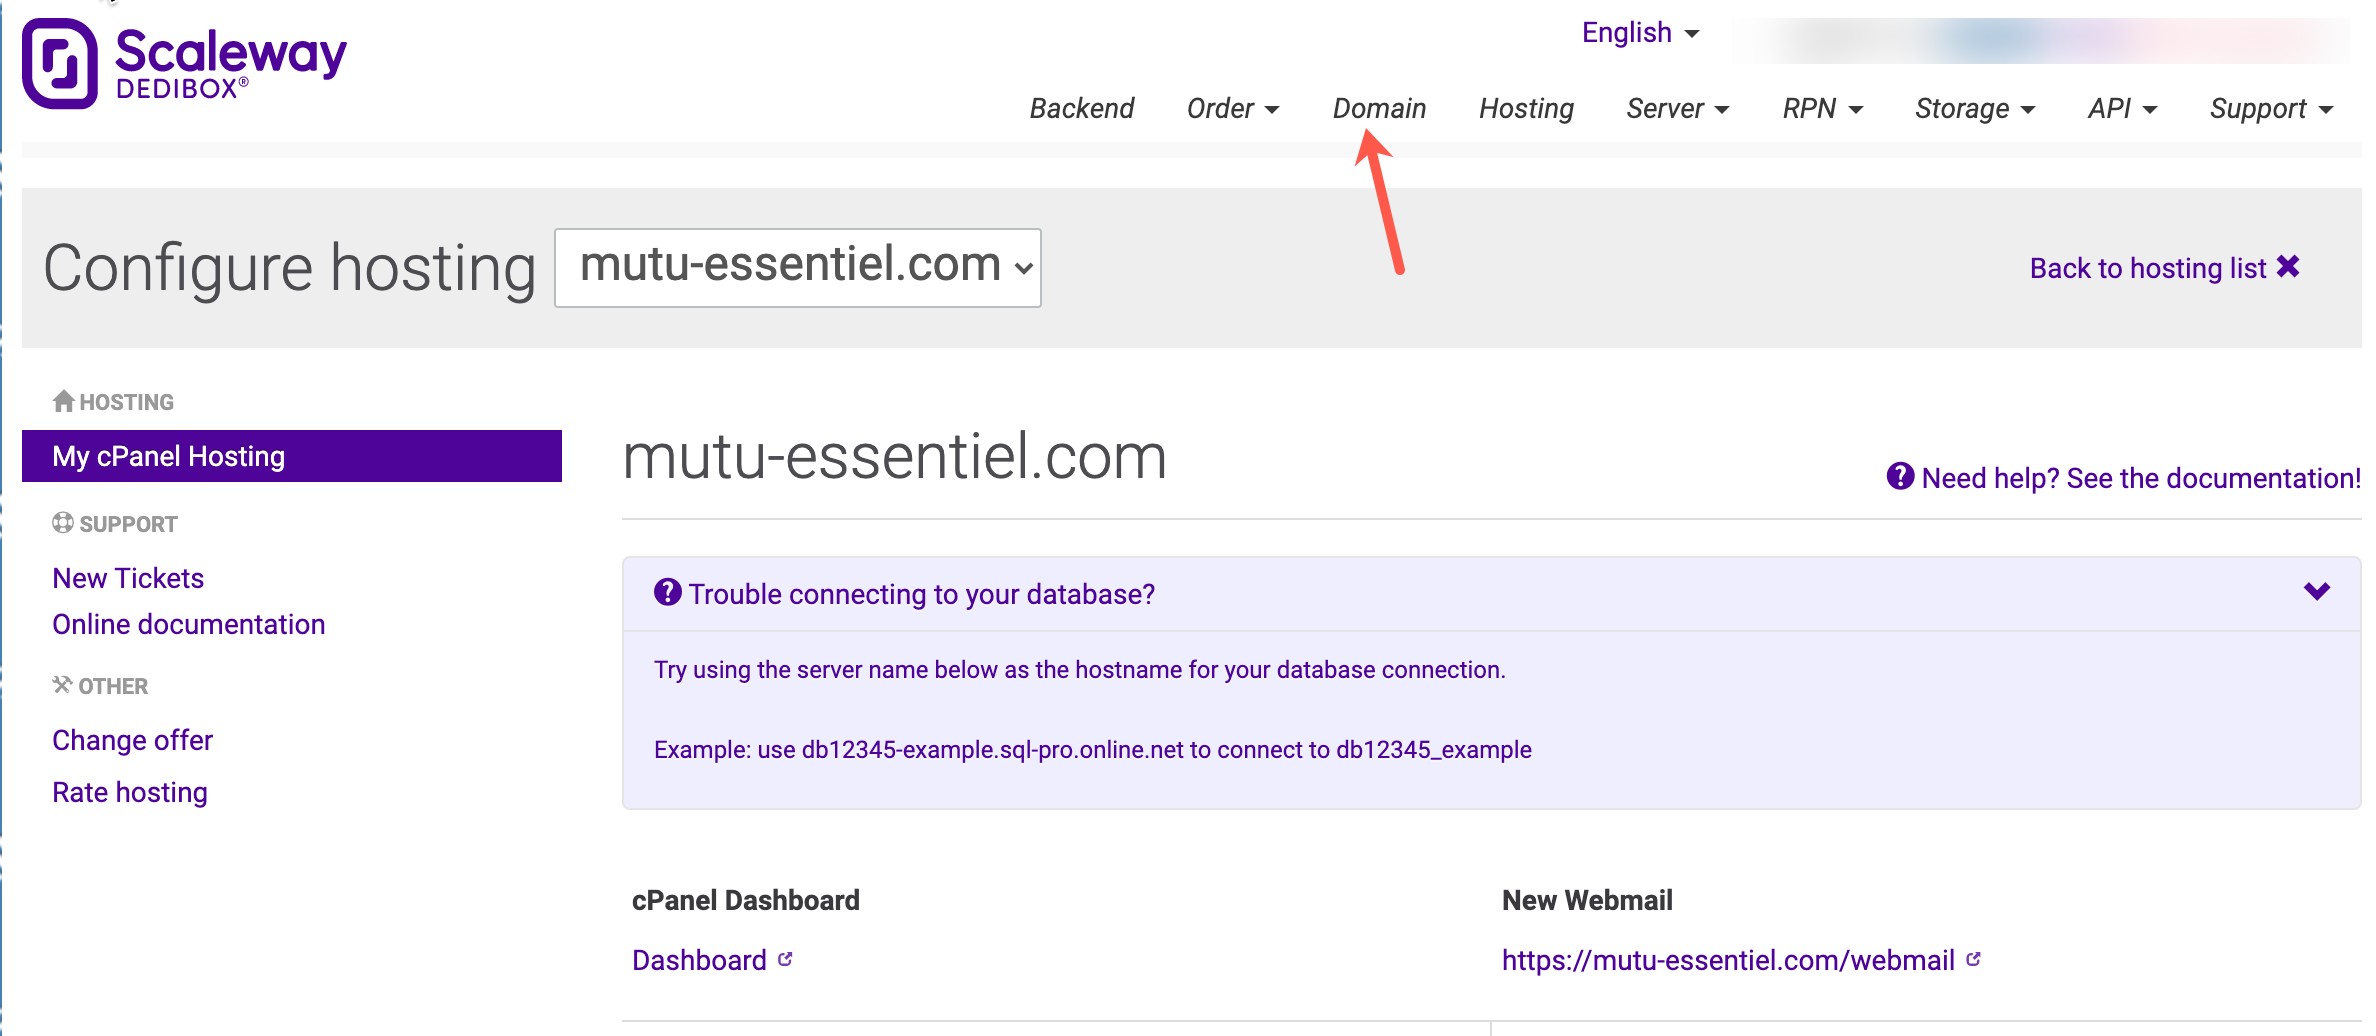Screen dimensions: 2376x1036
Task: Collapse the database trouble panel chevron
Action: point(2317,591)
